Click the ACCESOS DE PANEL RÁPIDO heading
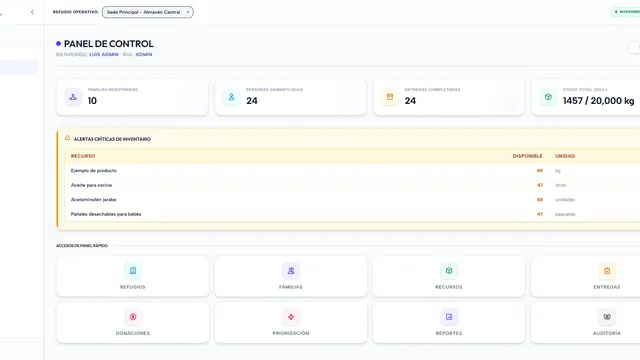Viewport: 640px width, 360px height. click(82, 246)
